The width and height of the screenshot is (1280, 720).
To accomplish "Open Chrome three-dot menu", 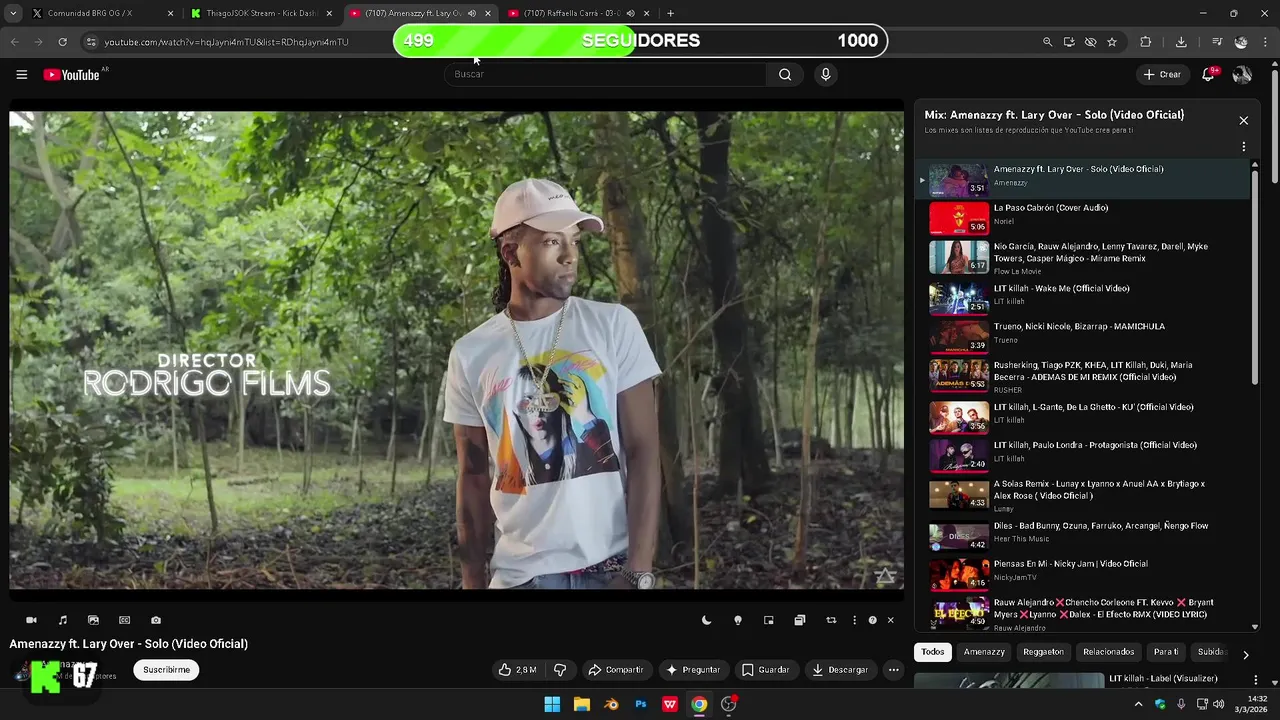I will click(1266, 42).
